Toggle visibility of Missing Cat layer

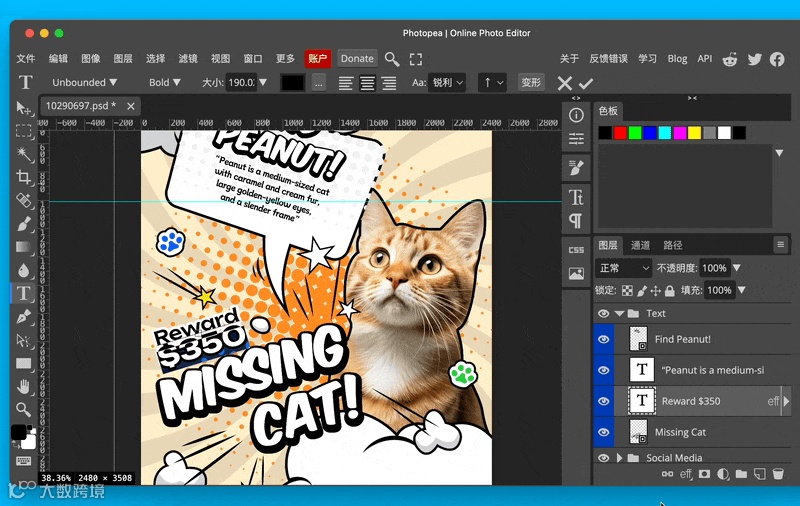(603, 432)
